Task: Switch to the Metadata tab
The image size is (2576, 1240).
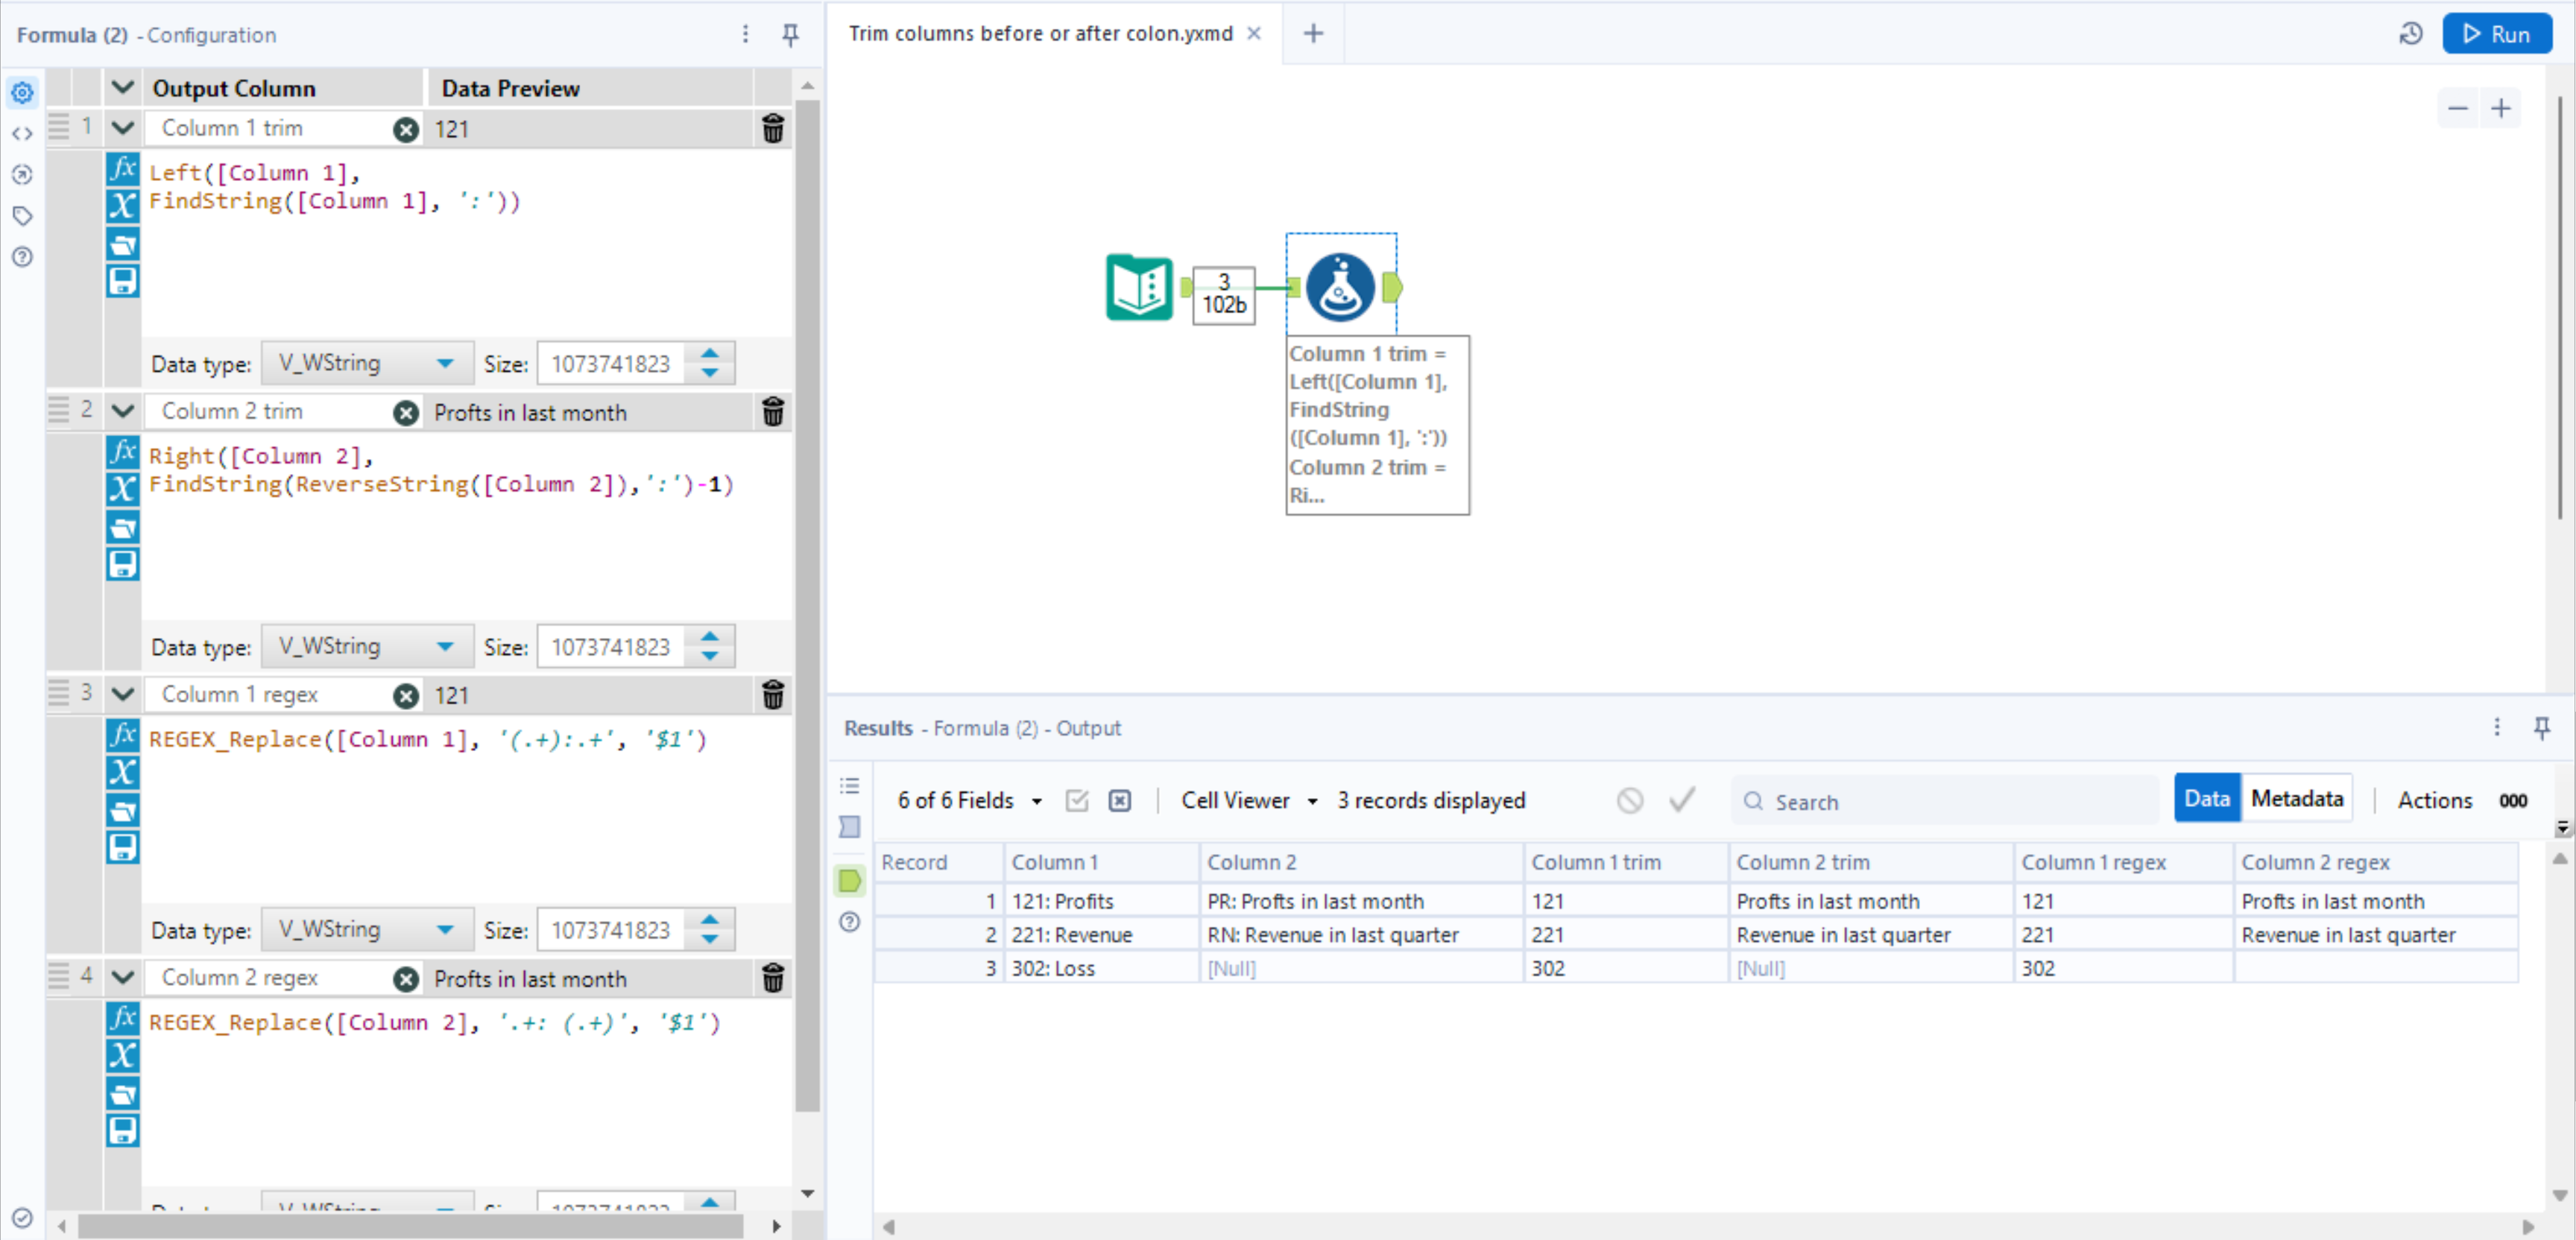Action: click(x=2296, y=798)
